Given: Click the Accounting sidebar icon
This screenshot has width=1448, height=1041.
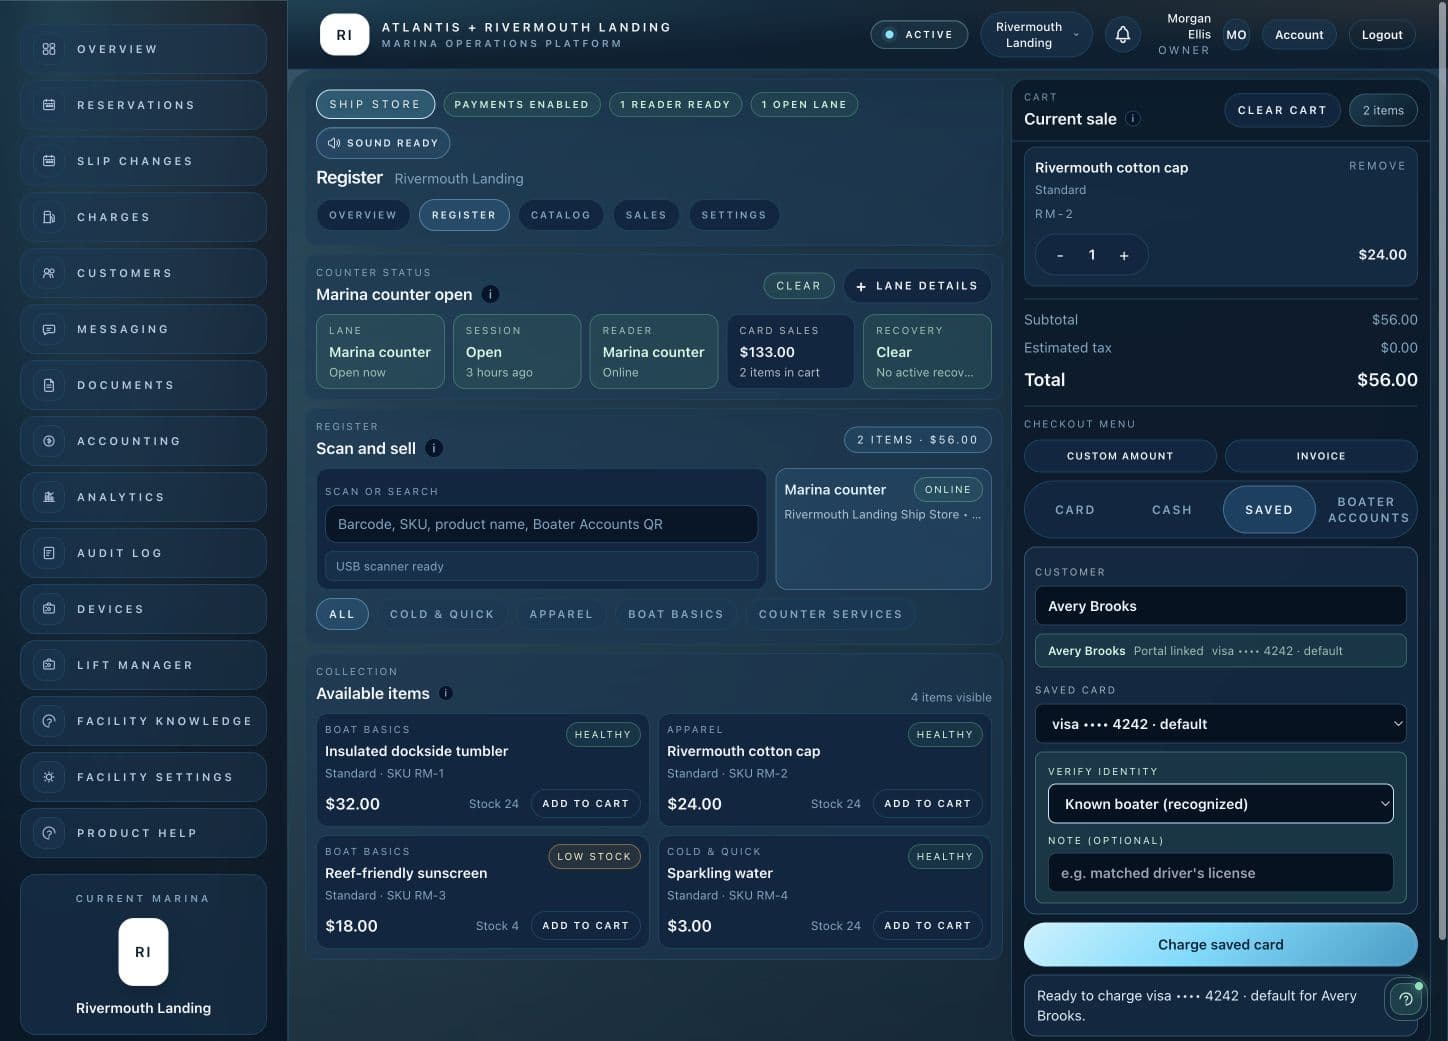Looking at the screenshot, I should click(48, 441).
